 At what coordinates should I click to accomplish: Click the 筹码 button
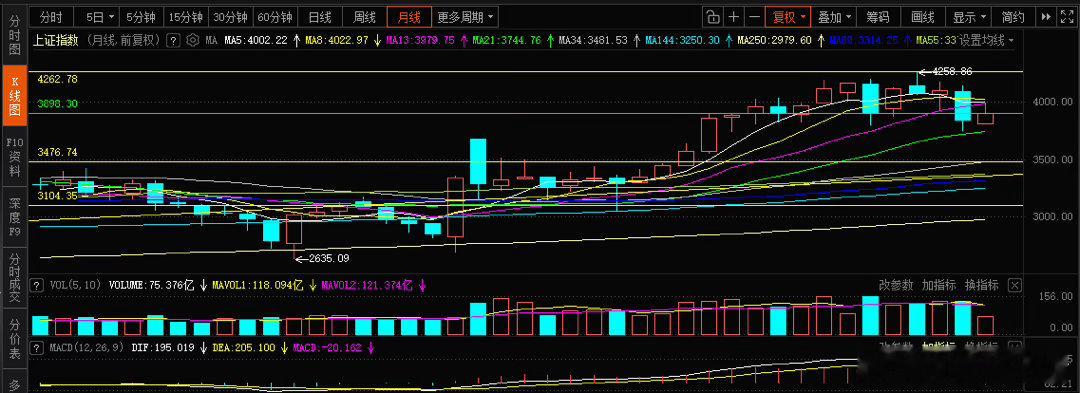(879, 17)
